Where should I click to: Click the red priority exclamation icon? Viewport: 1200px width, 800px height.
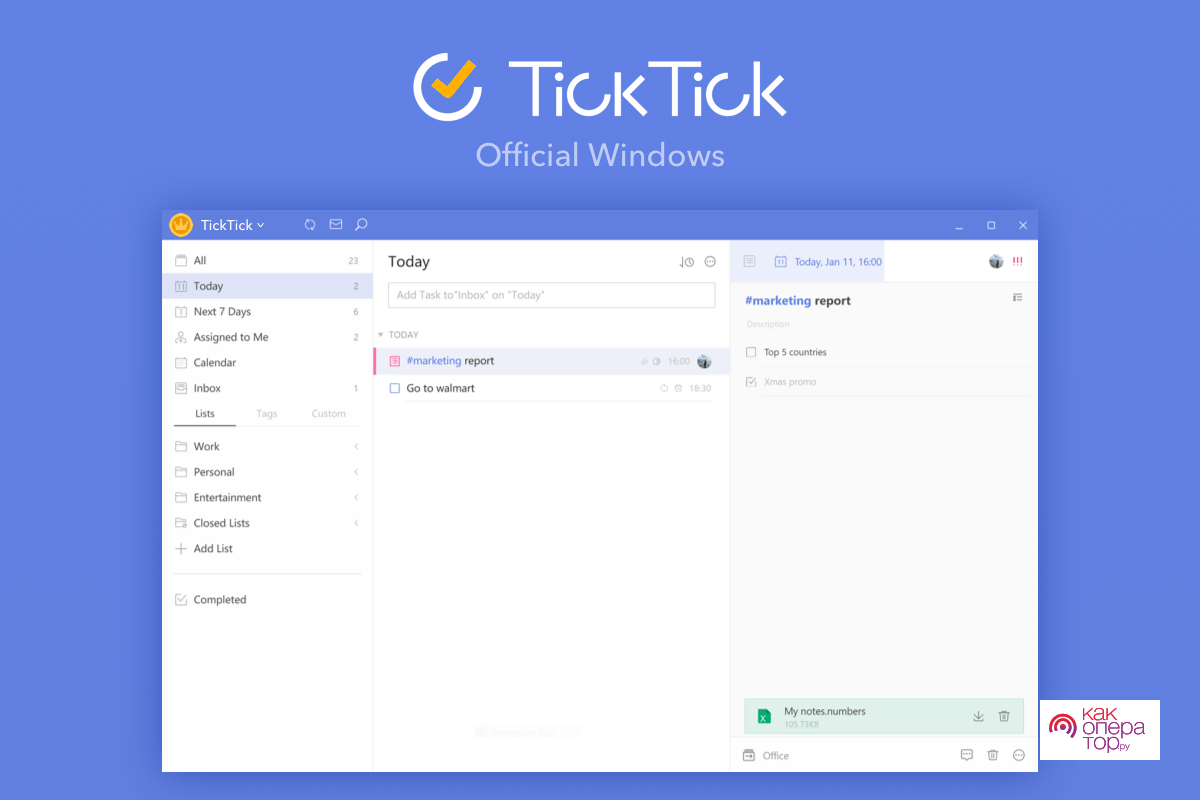point(1018,262)
